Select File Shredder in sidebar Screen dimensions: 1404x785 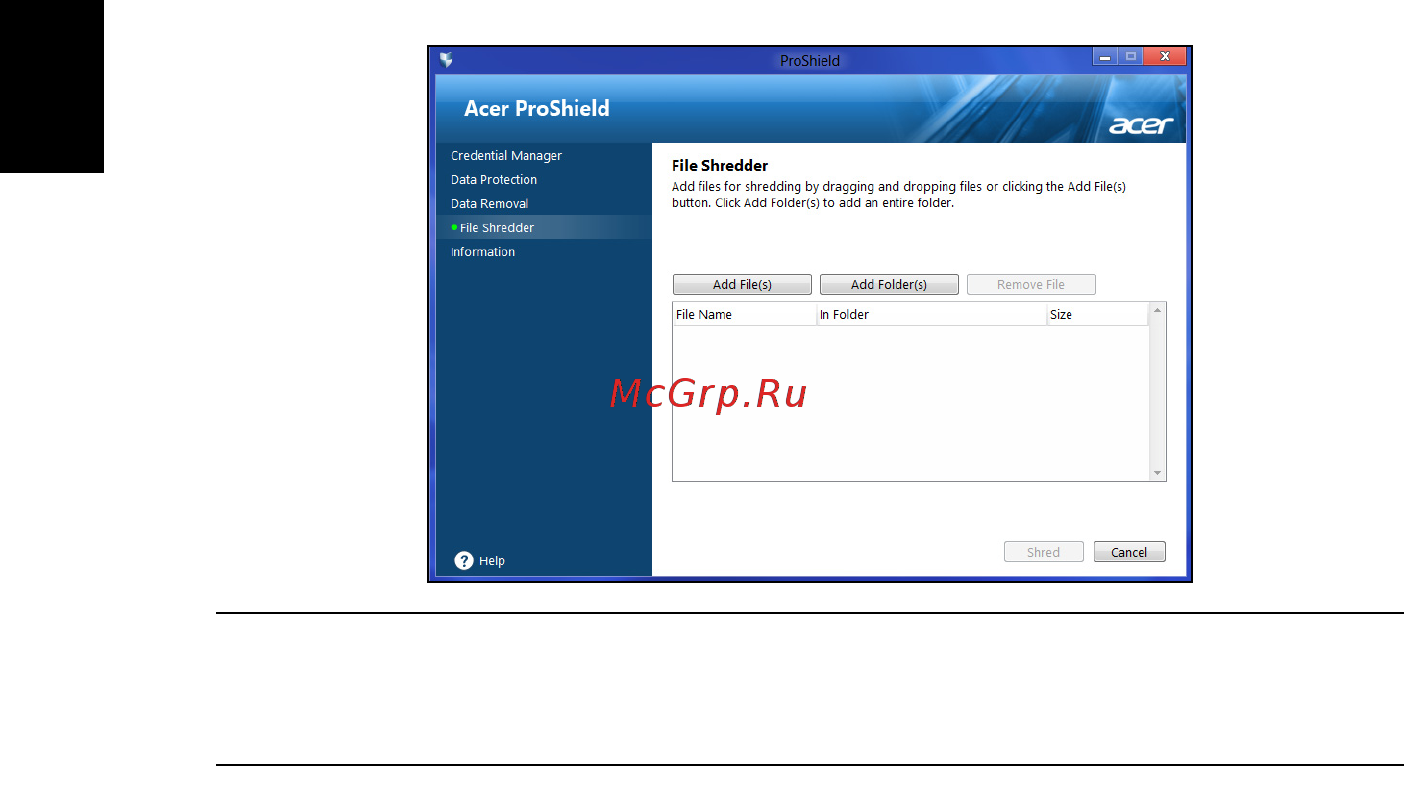pyautogui.click(x=544, y=228)
